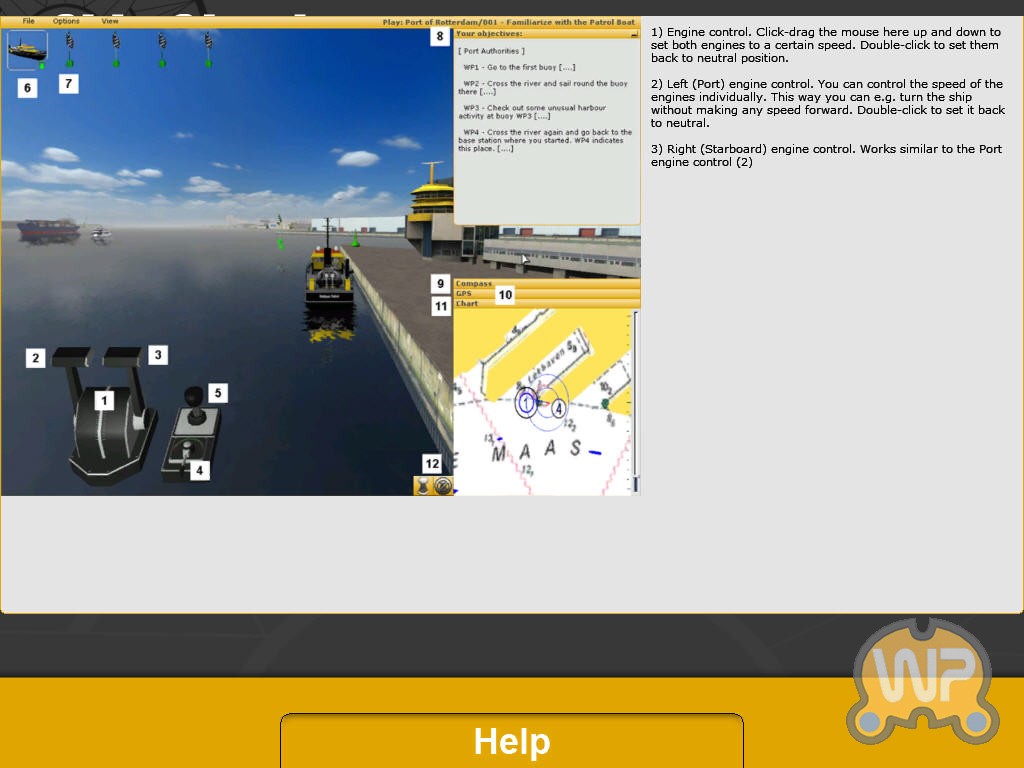The image size is (1024, 768).
Task: Click the round gauge icon beside the bollard
Action: click(443, 487)
